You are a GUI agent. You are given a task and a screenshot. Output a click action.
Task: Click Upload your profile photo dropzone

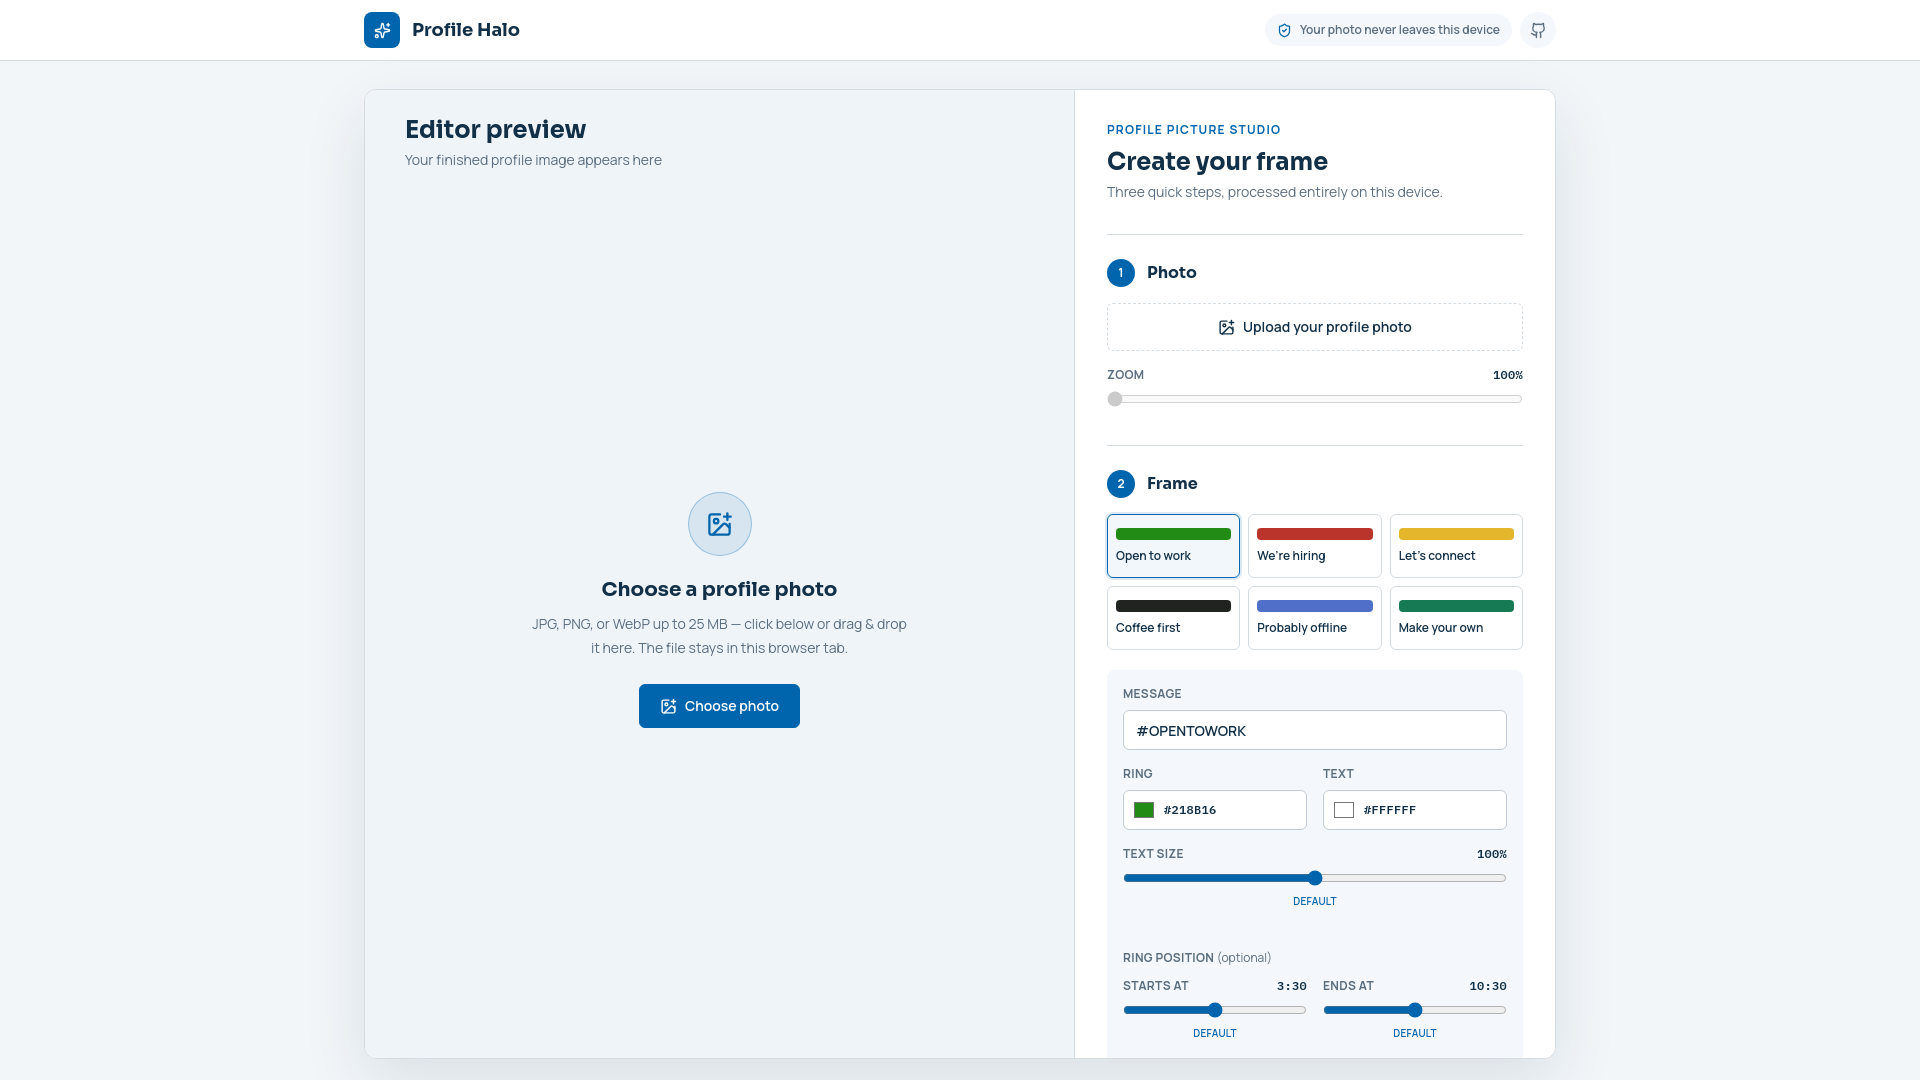coord(1315,327)
